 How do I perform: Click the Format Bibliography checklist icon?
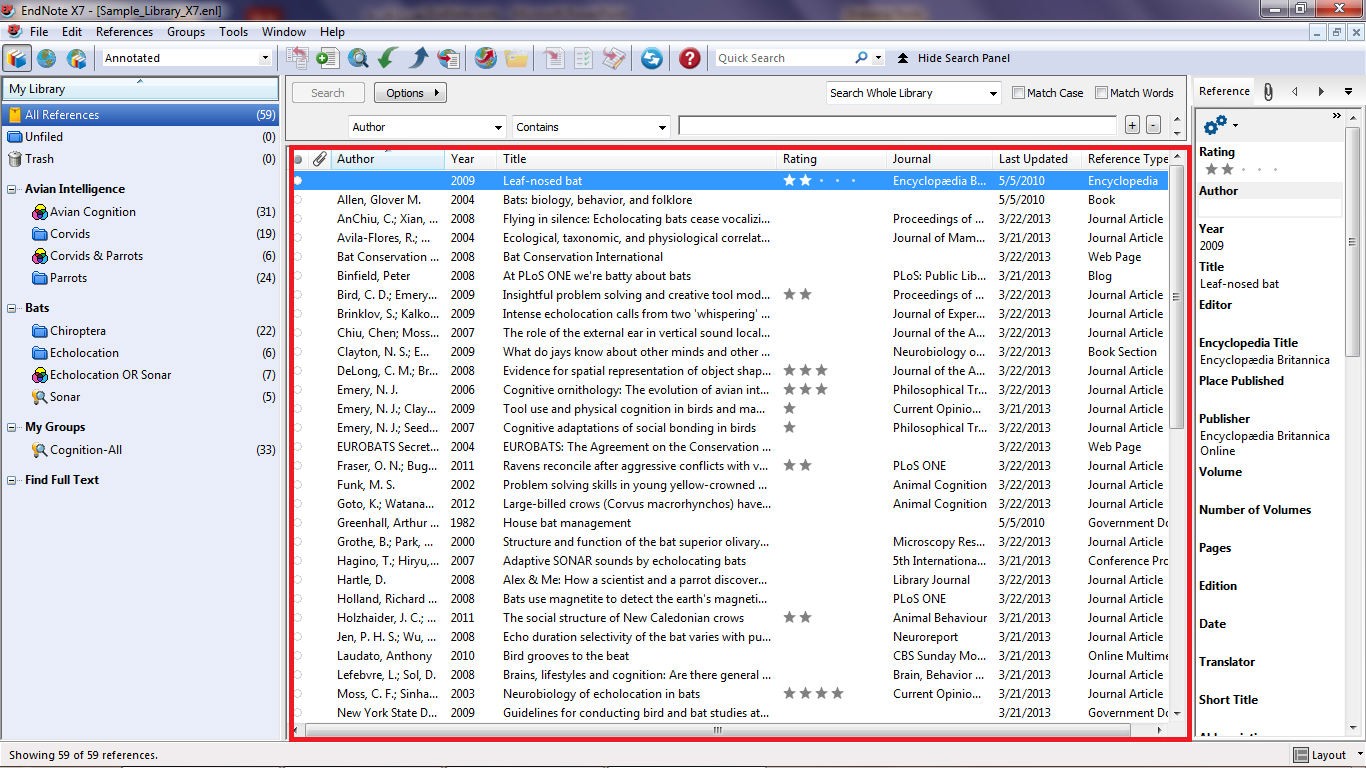[583, 58]
